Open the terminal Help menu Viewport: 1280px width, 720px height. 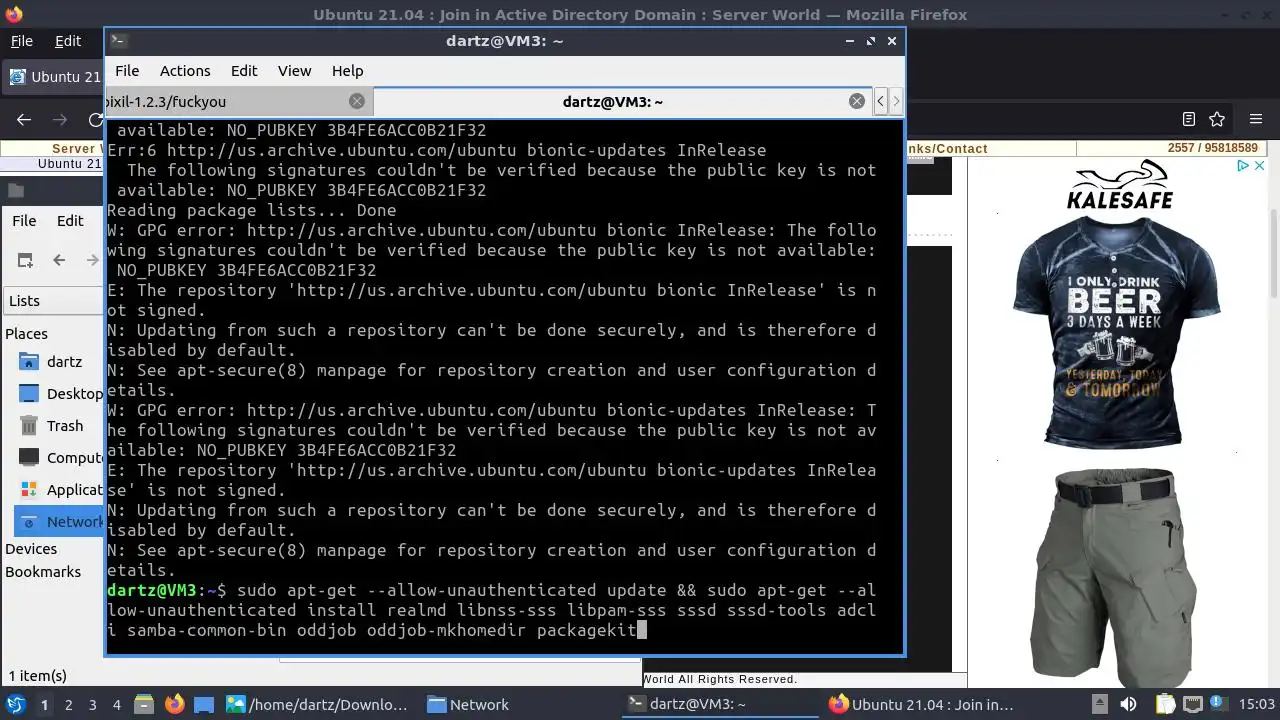(x=347, y=71)
